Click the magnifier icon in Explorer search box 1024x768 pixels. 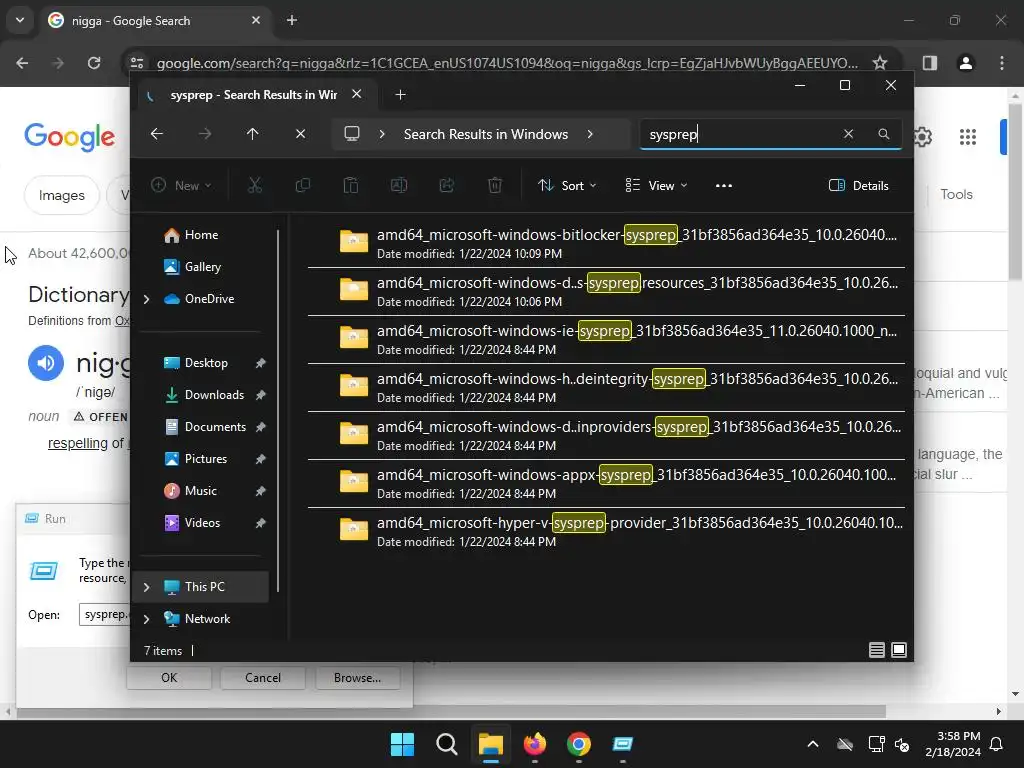click(884, 134)
